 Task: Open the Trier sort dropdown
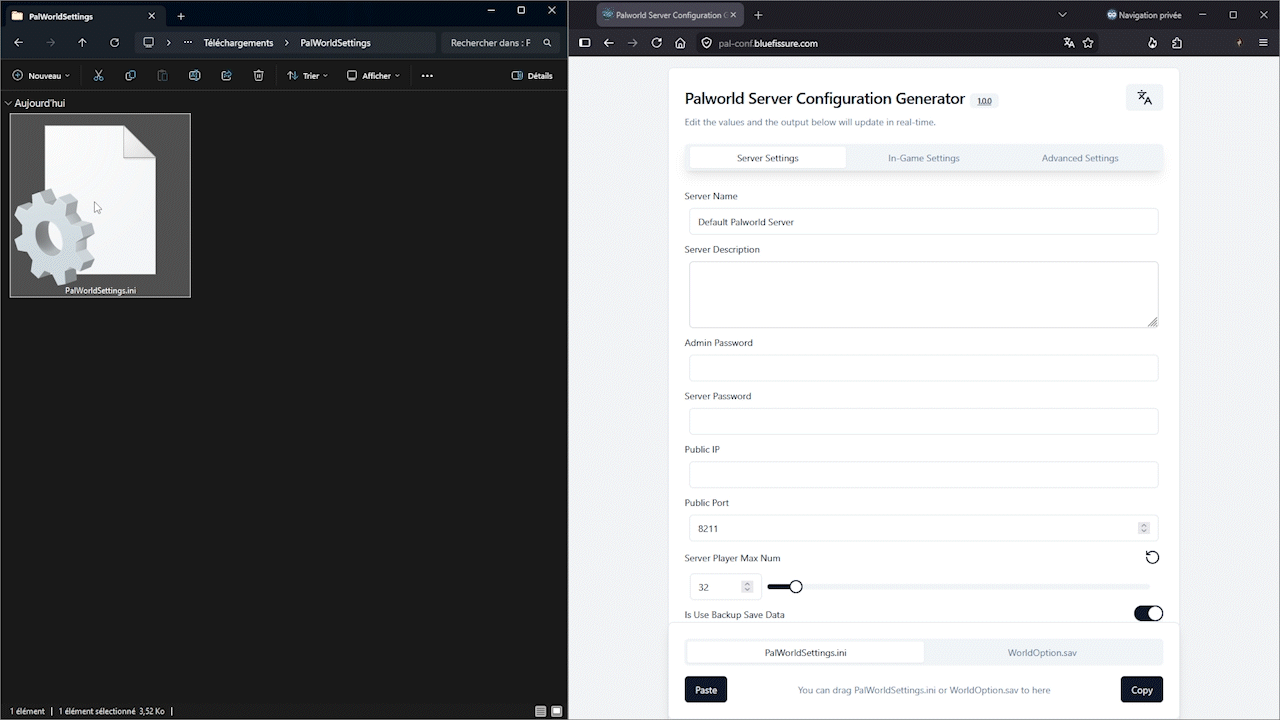[x=307, y=76]
